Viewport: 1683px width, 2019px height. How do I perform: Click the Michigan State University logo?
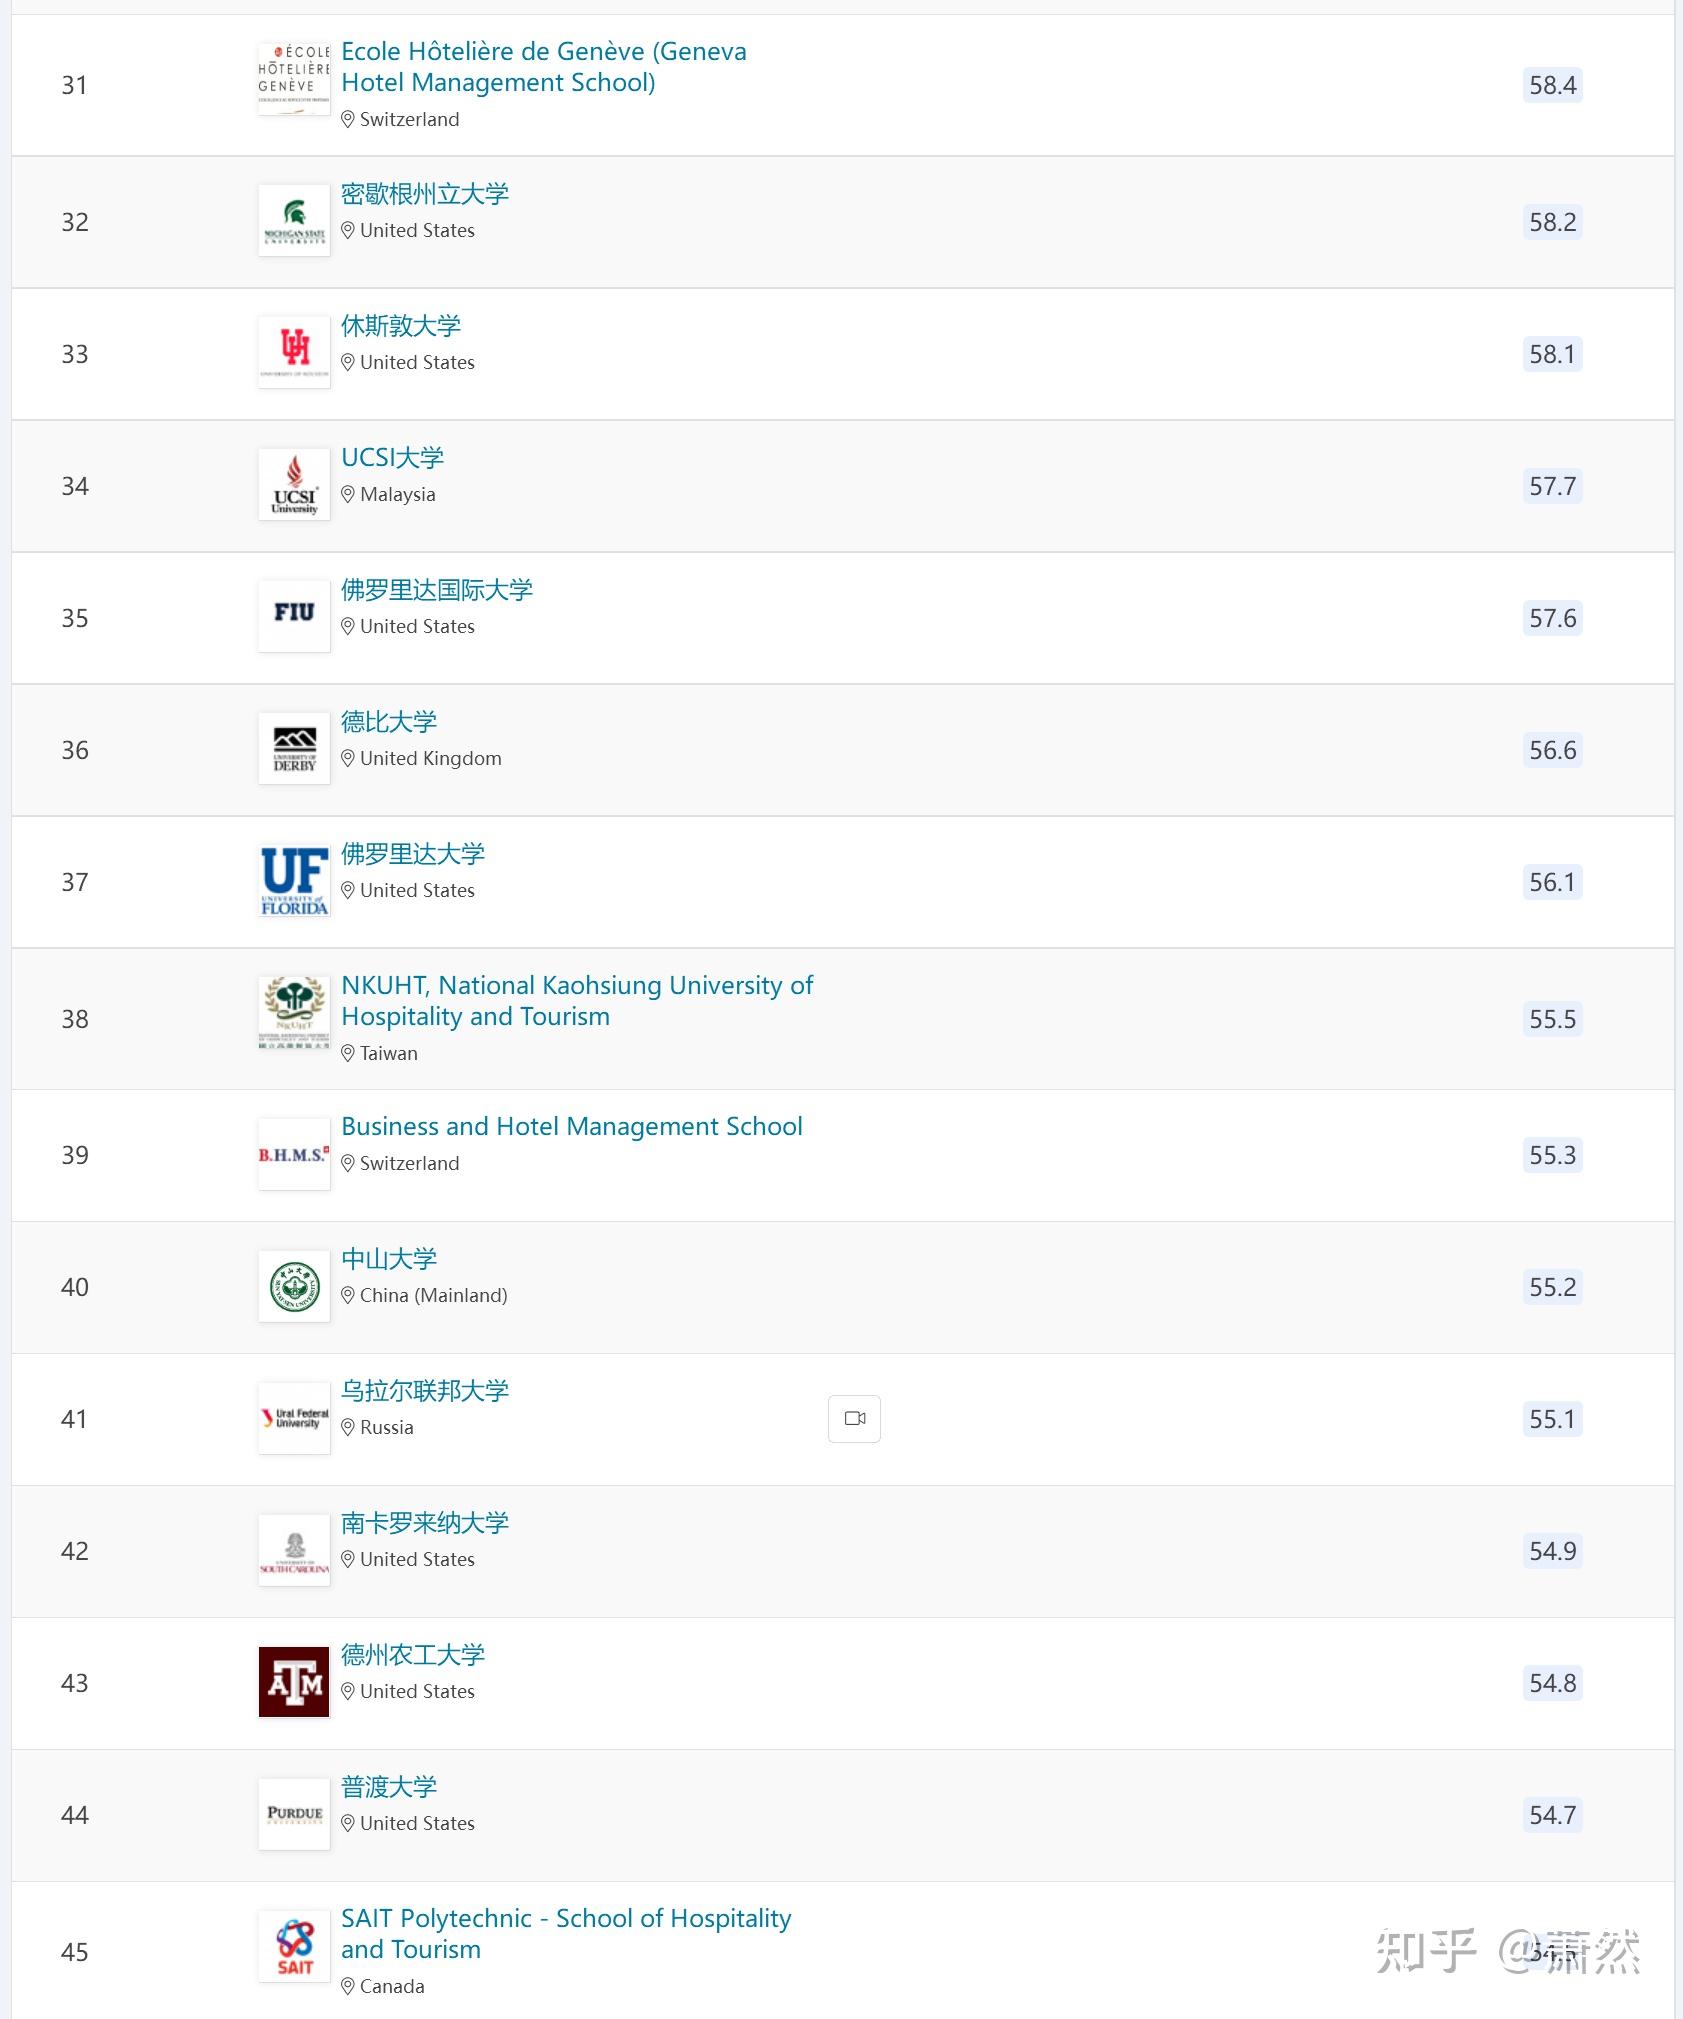294,221
